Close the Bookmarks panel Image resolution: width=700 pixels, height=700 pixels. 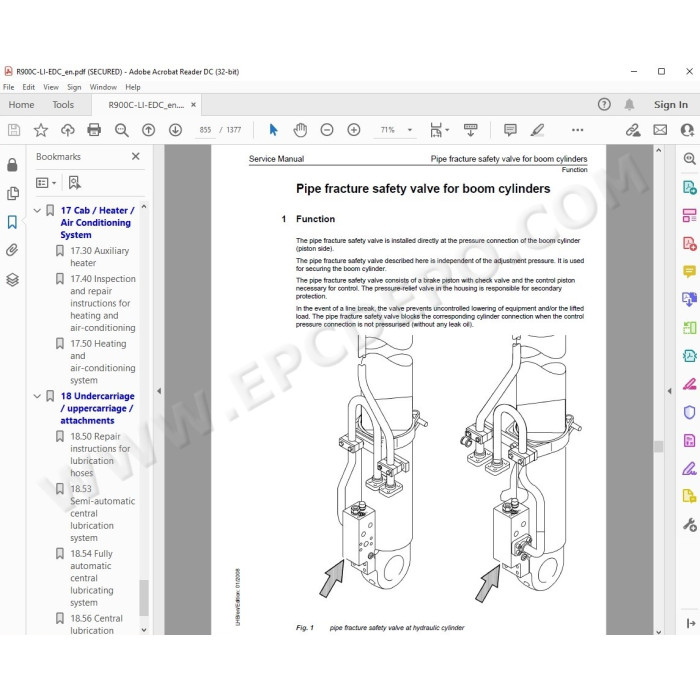[x=136, y=156]
